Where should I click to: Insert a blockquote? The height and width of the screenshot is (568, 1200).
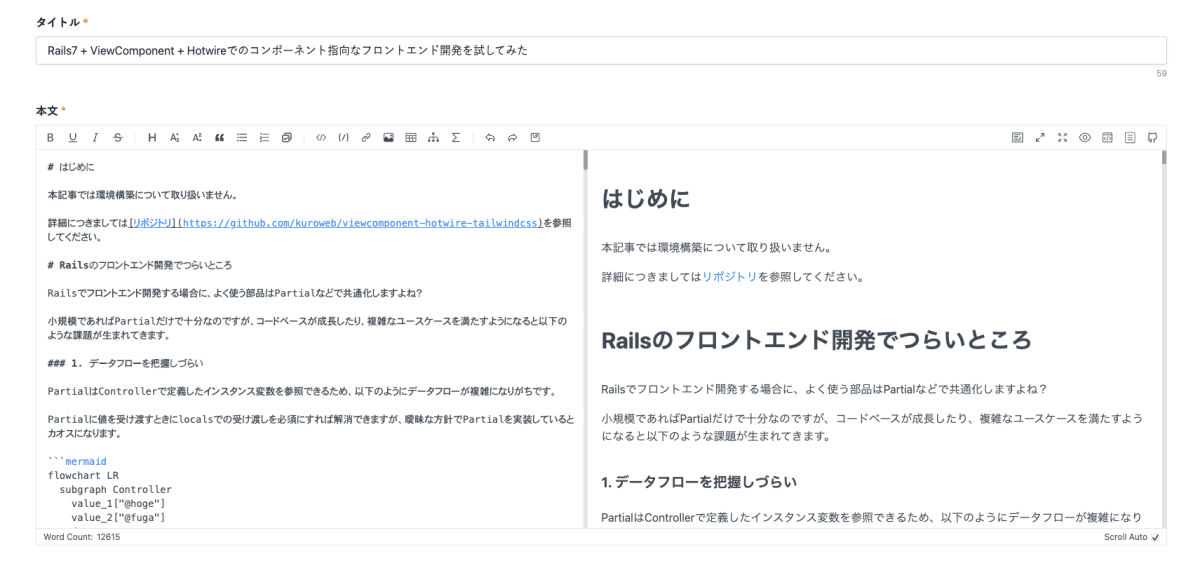pyautogui.click(x=219, y=137)
